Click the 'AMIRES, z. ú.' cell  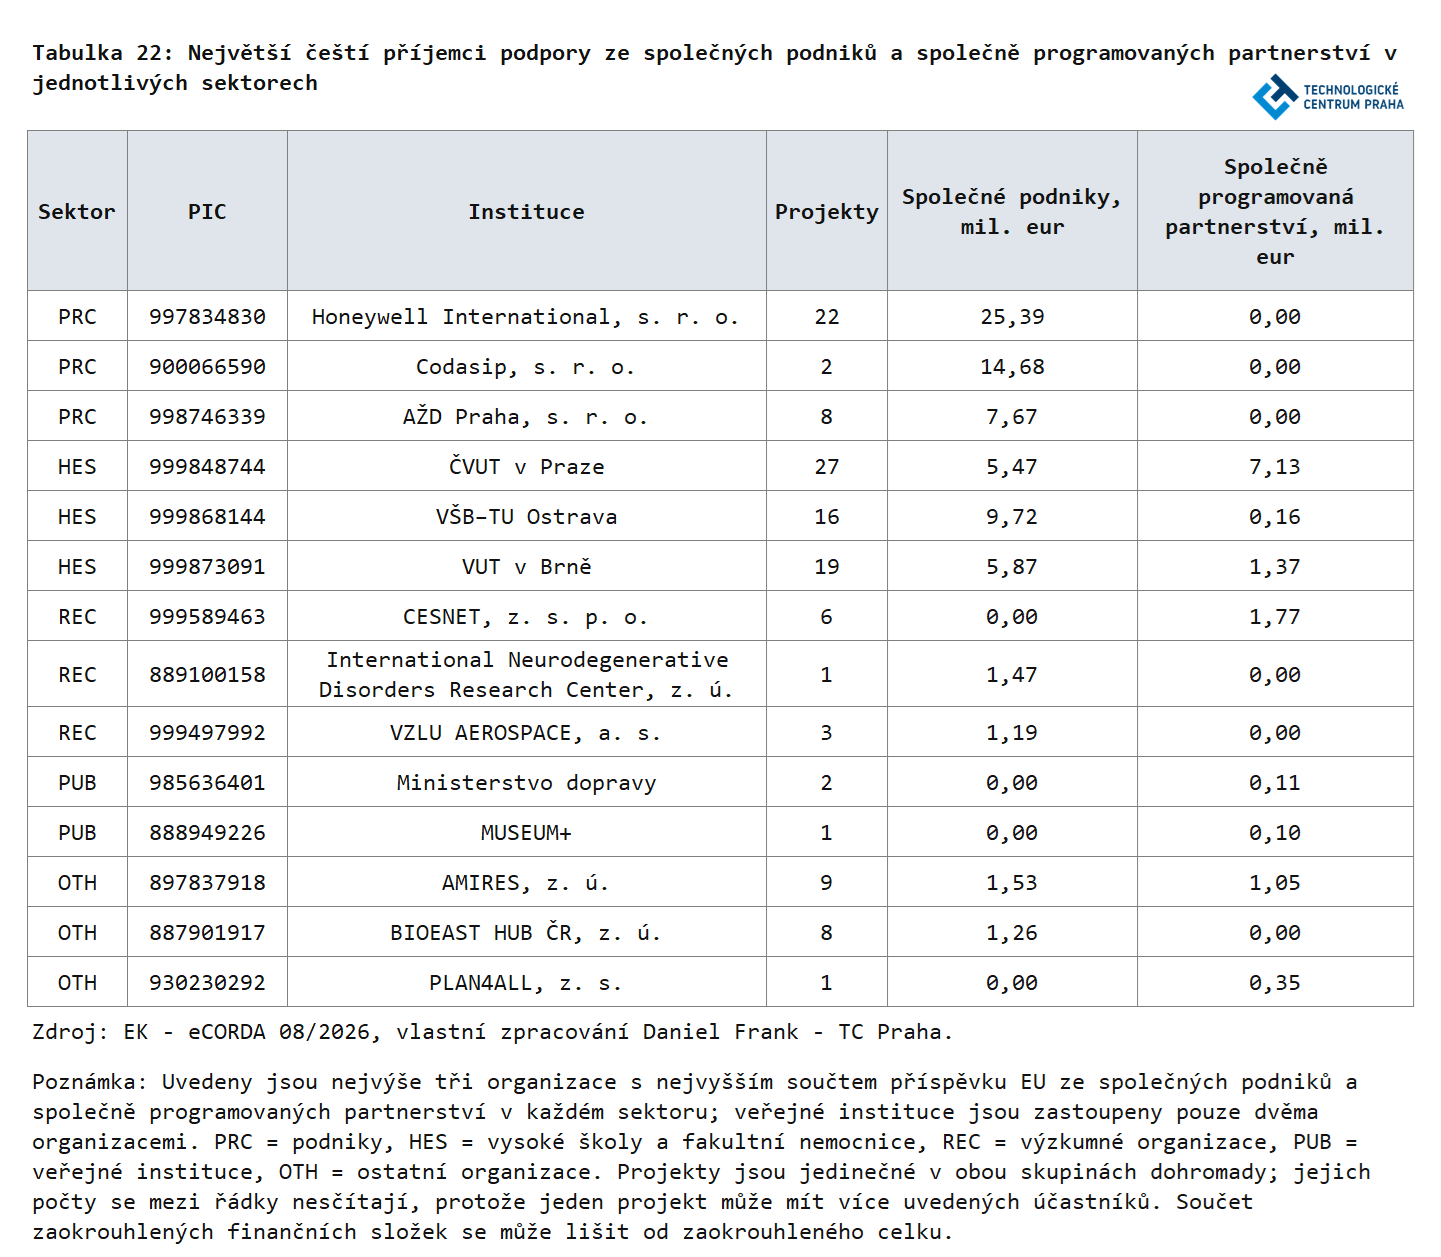526,883
